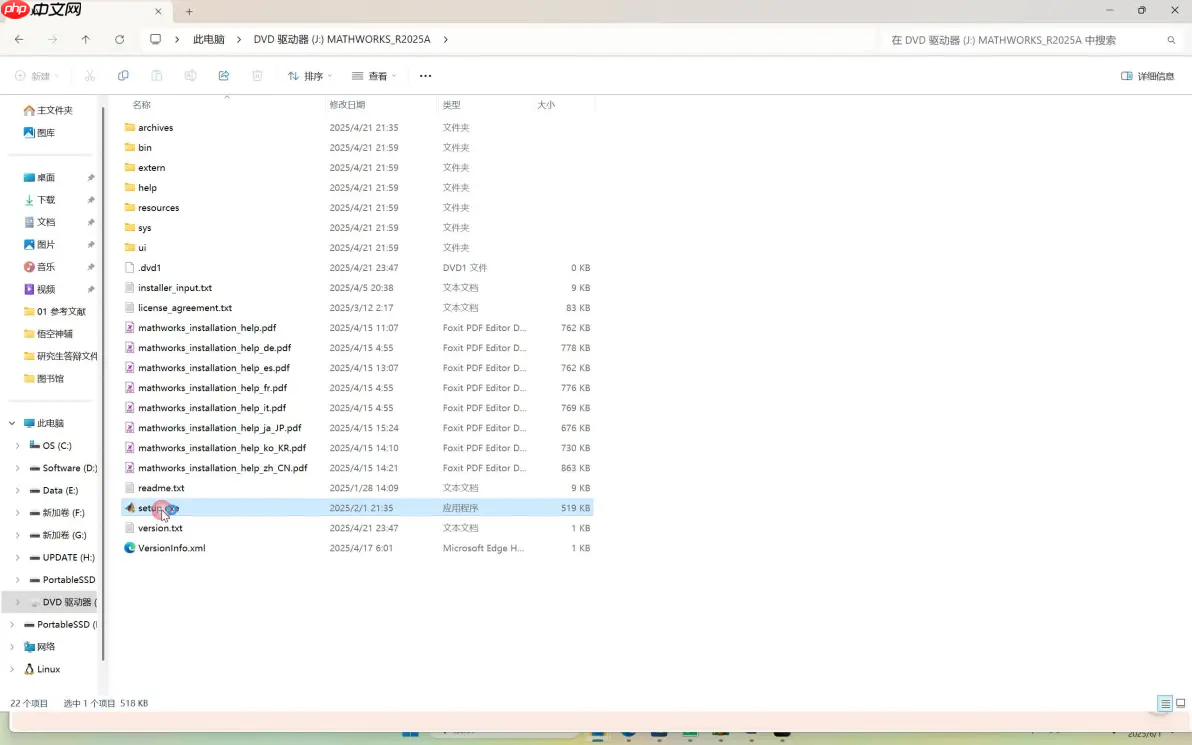The width and height of the screenshot is (1192, 745).
Task: Click the Copy icon in the toolbar
Action: coord(124,75)
